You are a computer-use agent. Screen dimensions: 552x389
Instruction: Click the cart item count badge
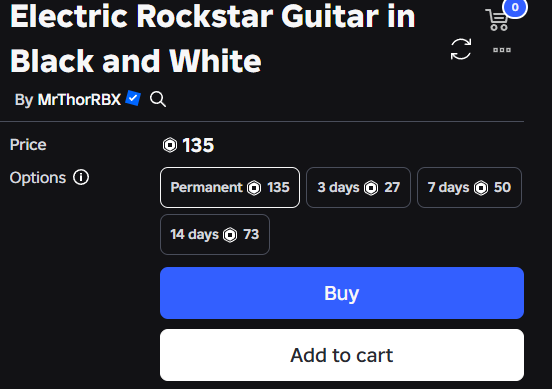pyautogui.click(x=515, y=7)
